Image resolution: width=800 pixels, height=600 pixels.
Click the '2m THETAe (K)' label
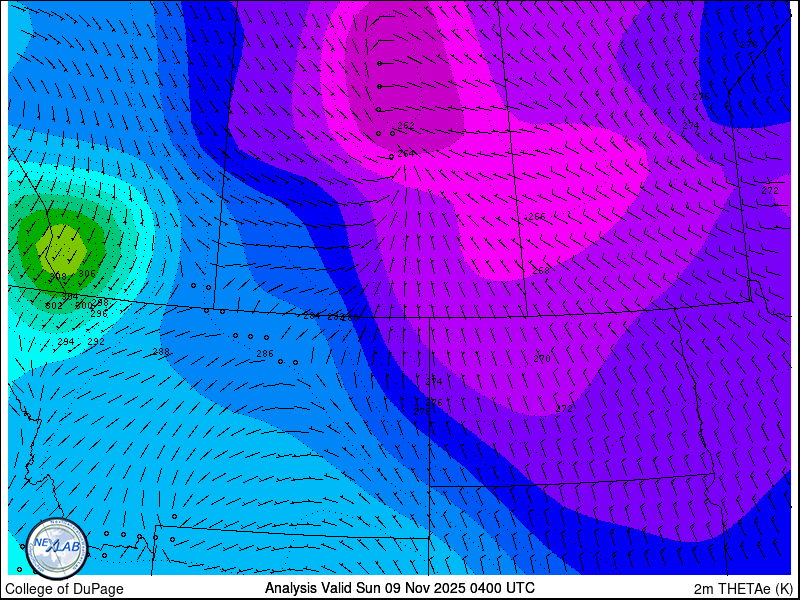pos(743,589)
